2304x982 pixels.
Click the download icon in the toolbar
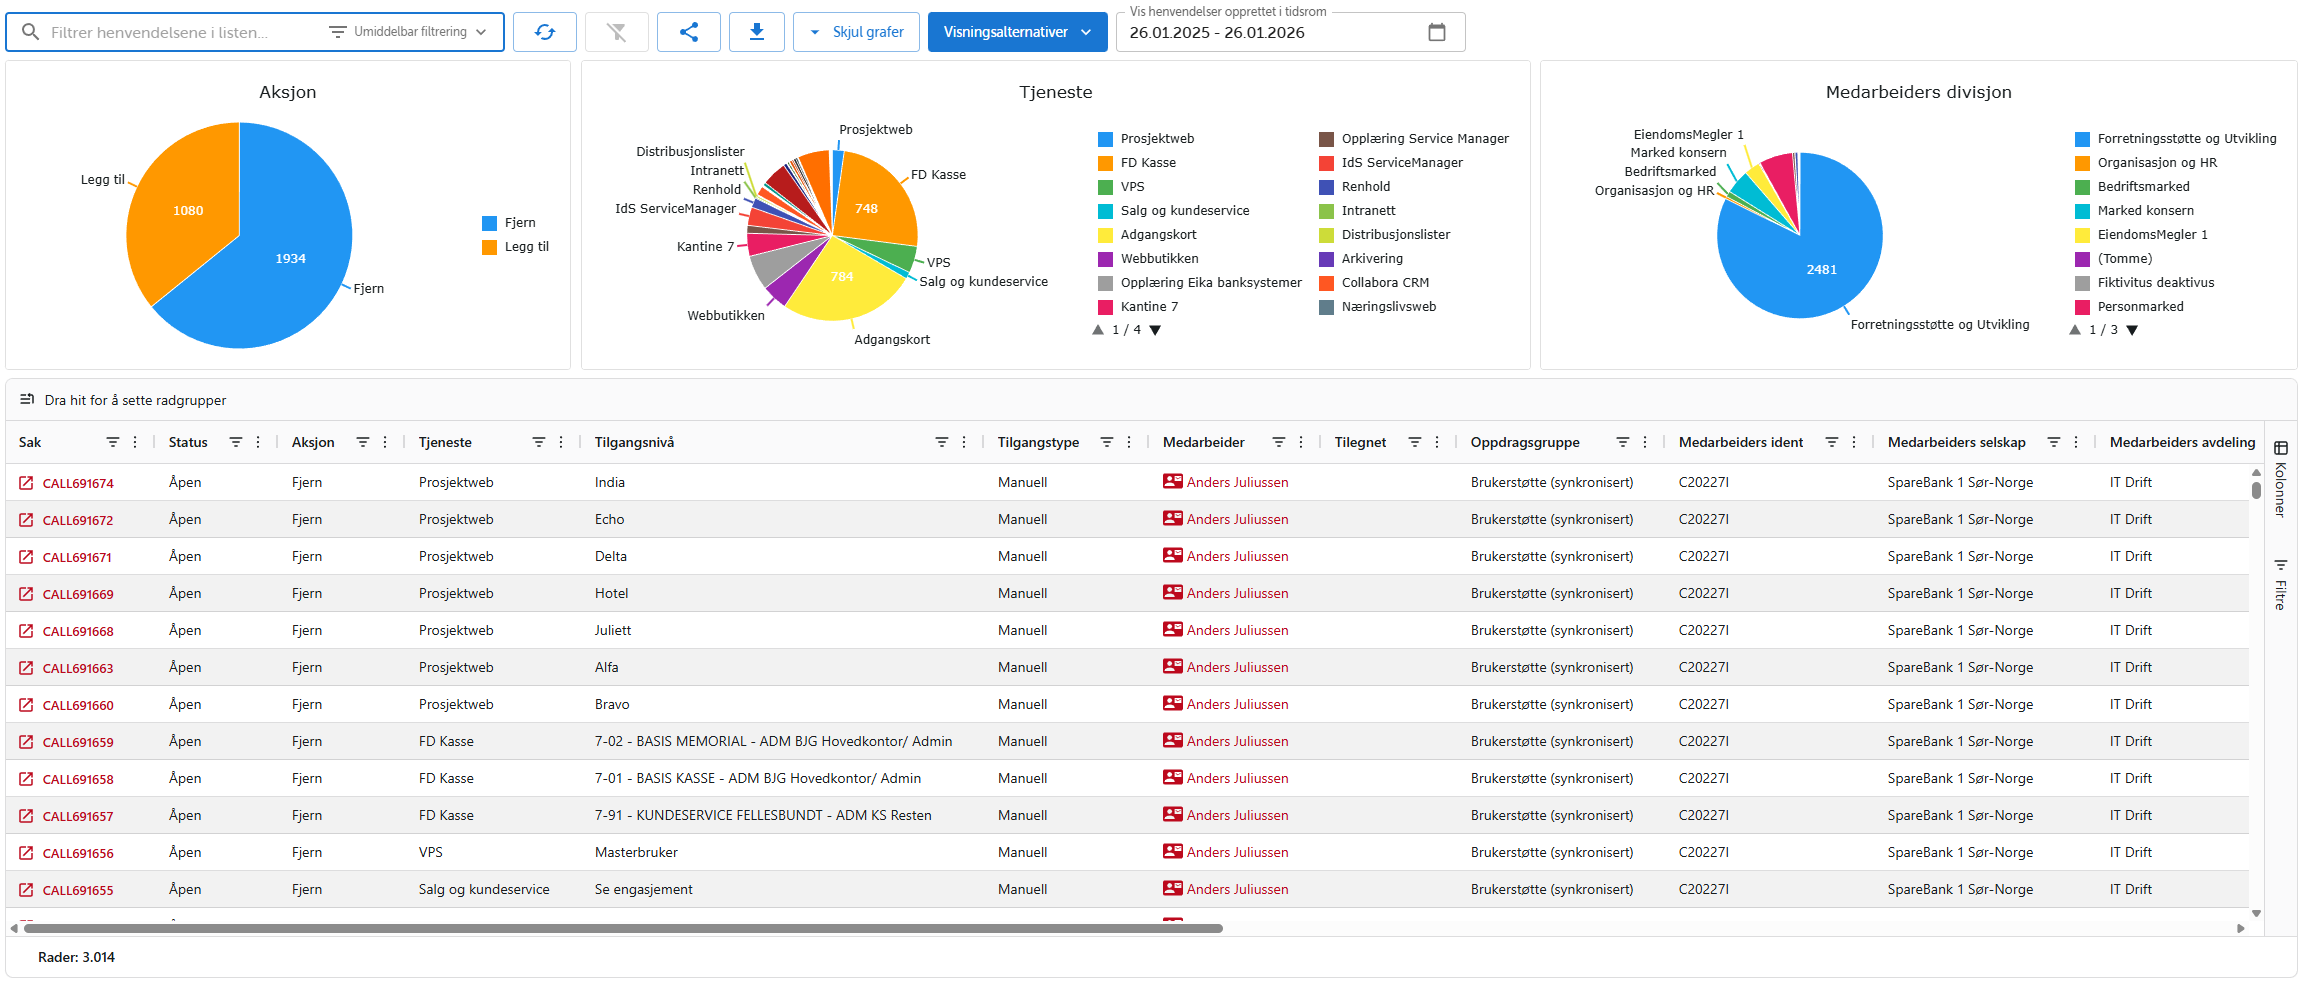pyautogui.click(x=757, y=31)
